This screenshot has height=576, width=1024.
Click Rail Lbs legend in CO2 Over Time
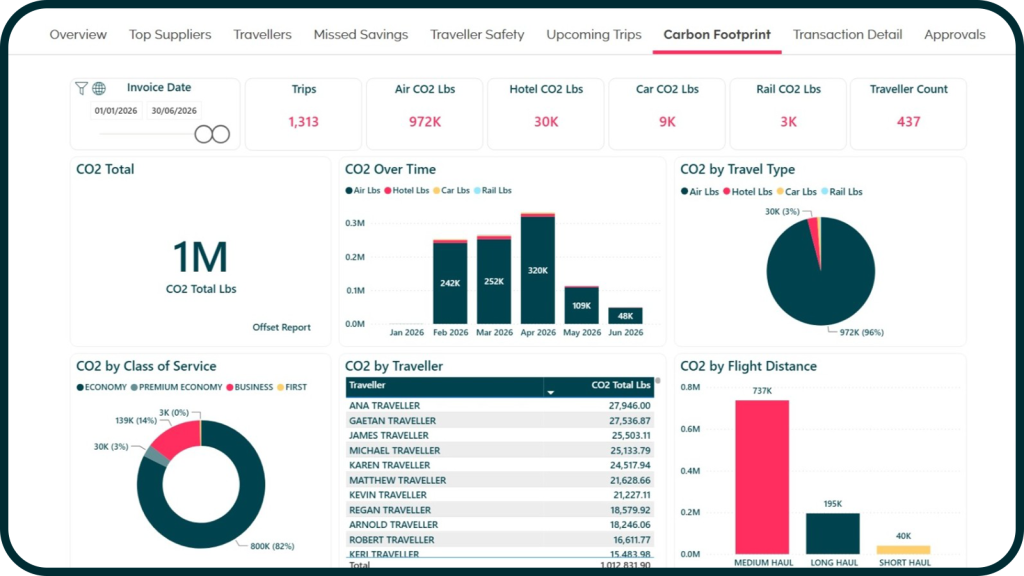pyautogui.click(x=492, y=191)
